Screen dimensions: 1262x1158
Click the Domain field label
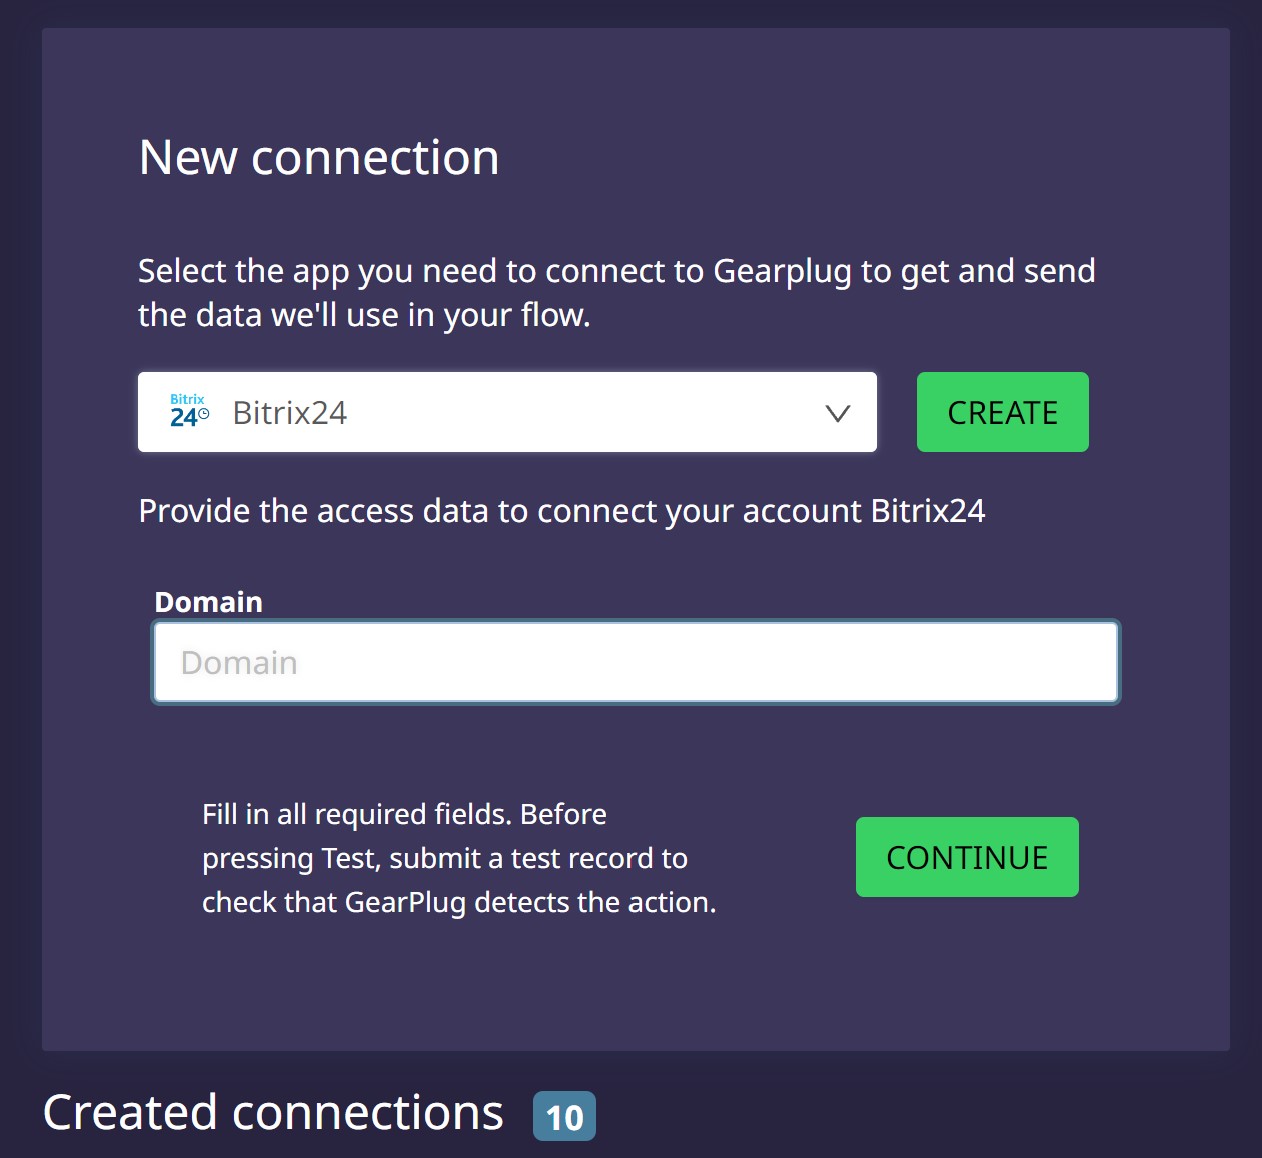[x=208, y=602]
